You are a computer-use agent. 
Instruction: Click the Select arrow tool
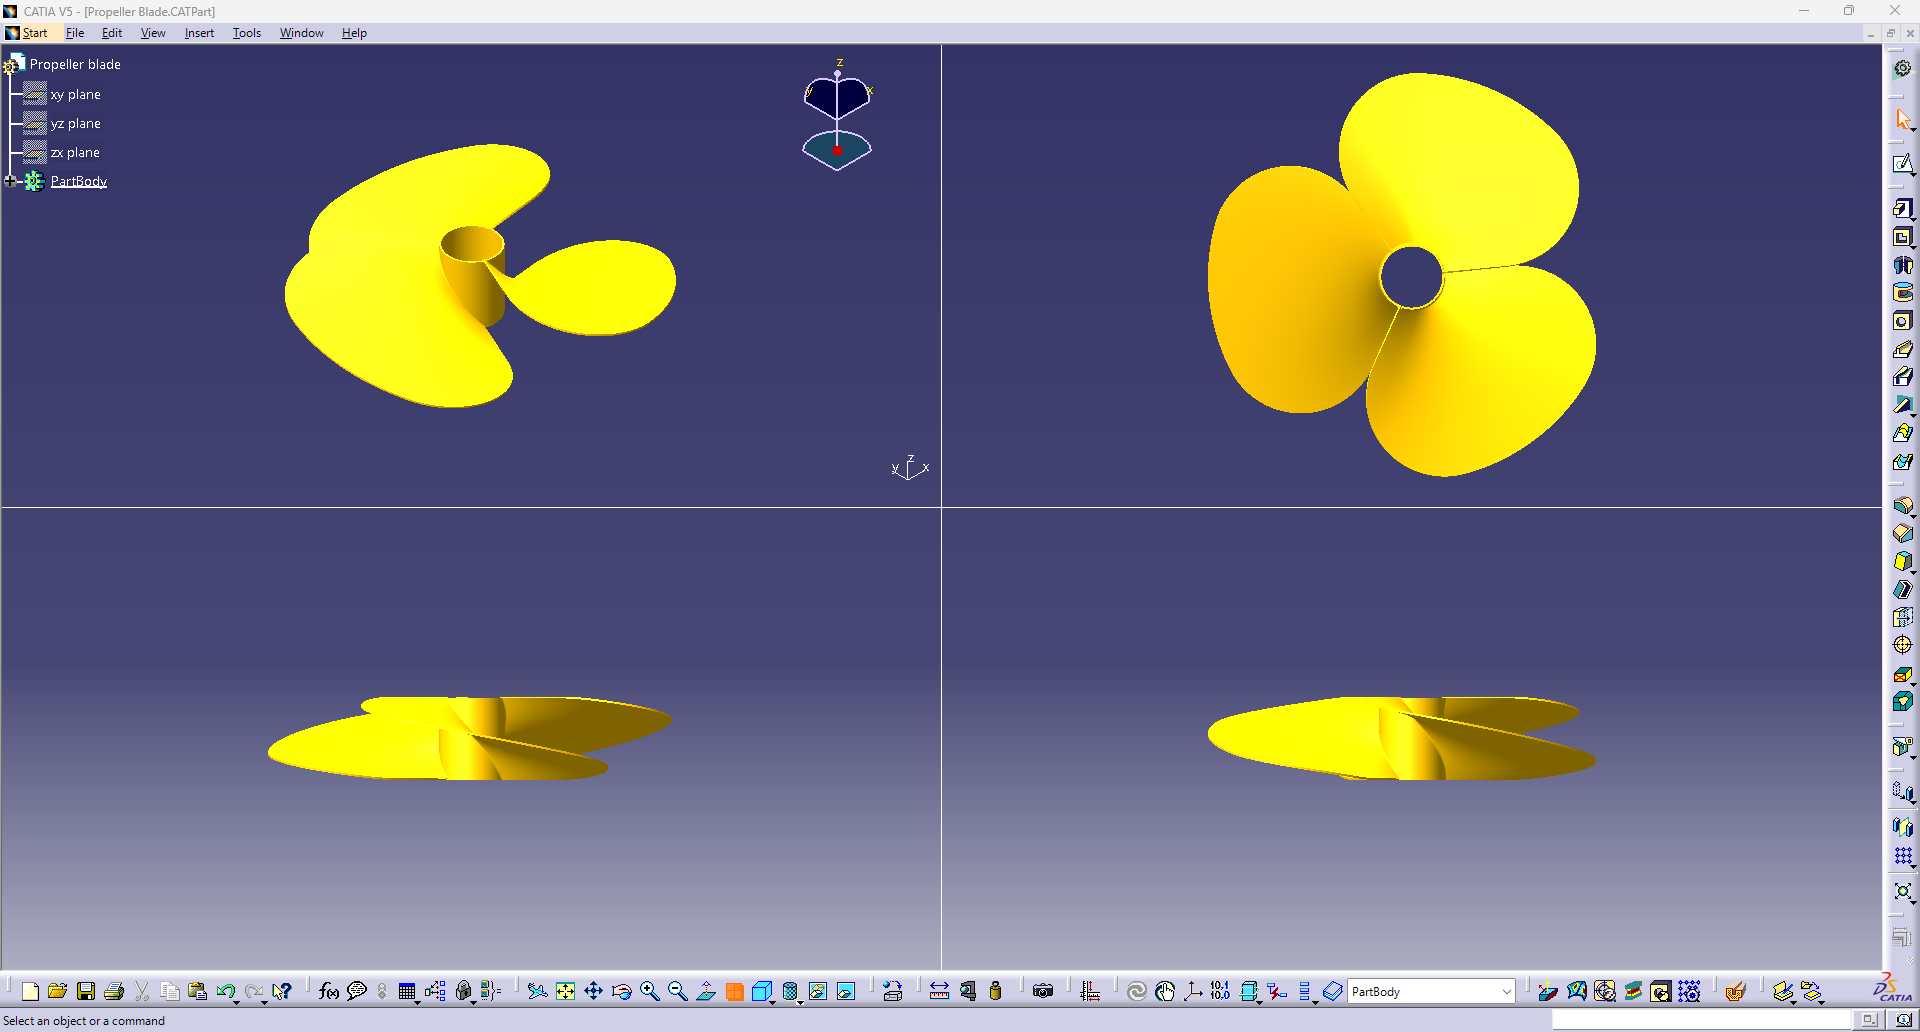pyautogui.click(x=1903, y=120)
